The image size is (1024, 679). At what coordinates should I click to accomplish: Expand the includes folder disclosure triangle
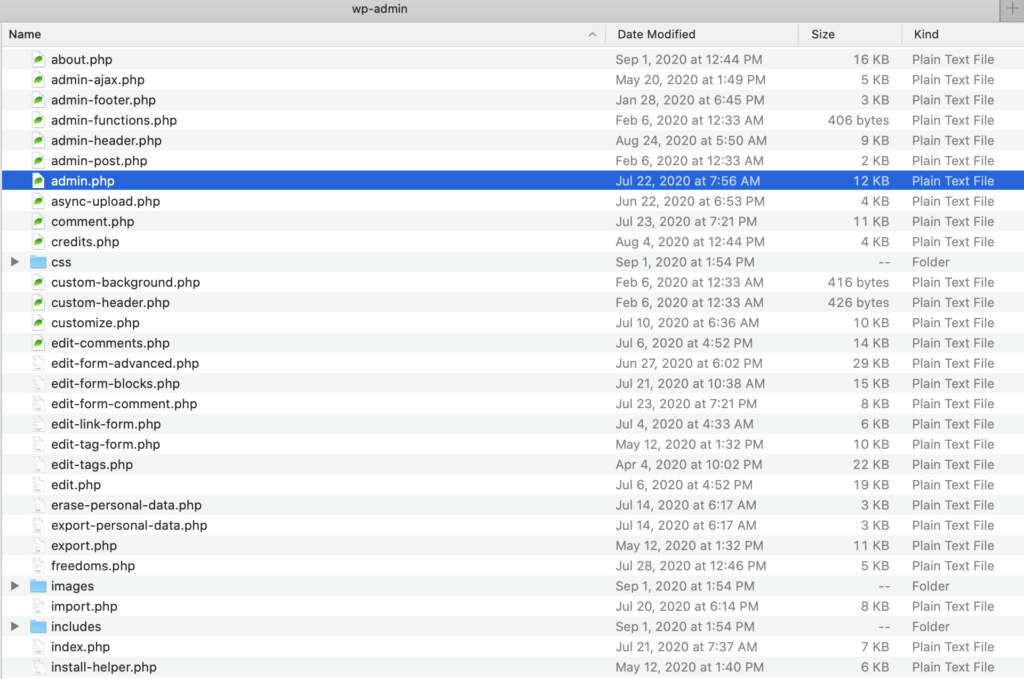(x=14, y=626)
